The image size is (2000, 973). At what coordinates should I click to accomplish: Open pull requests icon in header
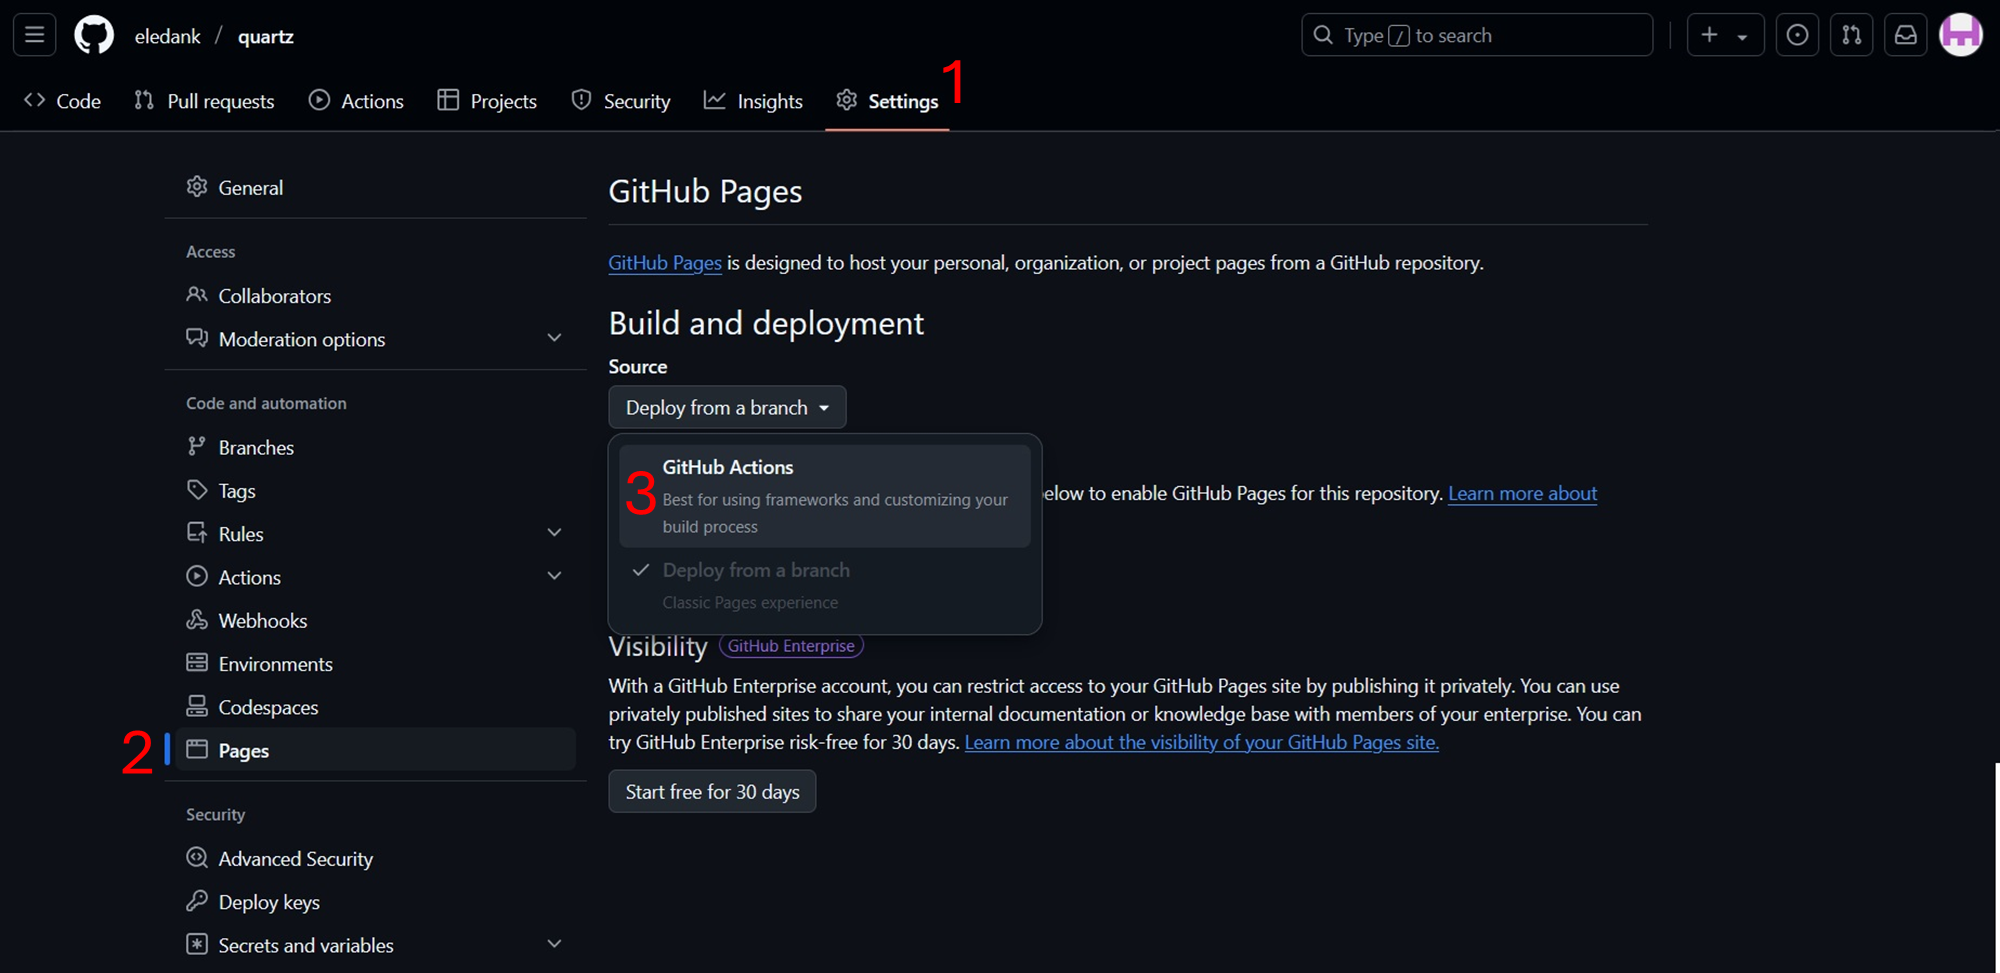click(x=1851, y=35)
